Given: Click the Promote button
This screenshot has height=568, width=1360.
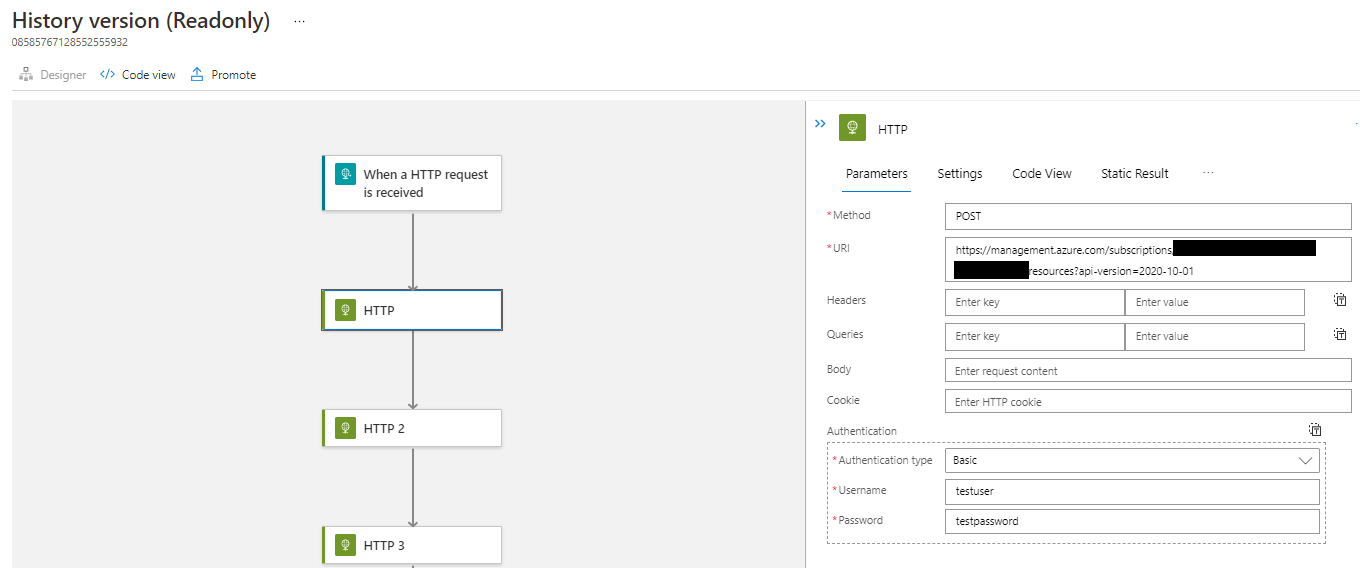Looking at the screenshot, I should pos(223,75).
